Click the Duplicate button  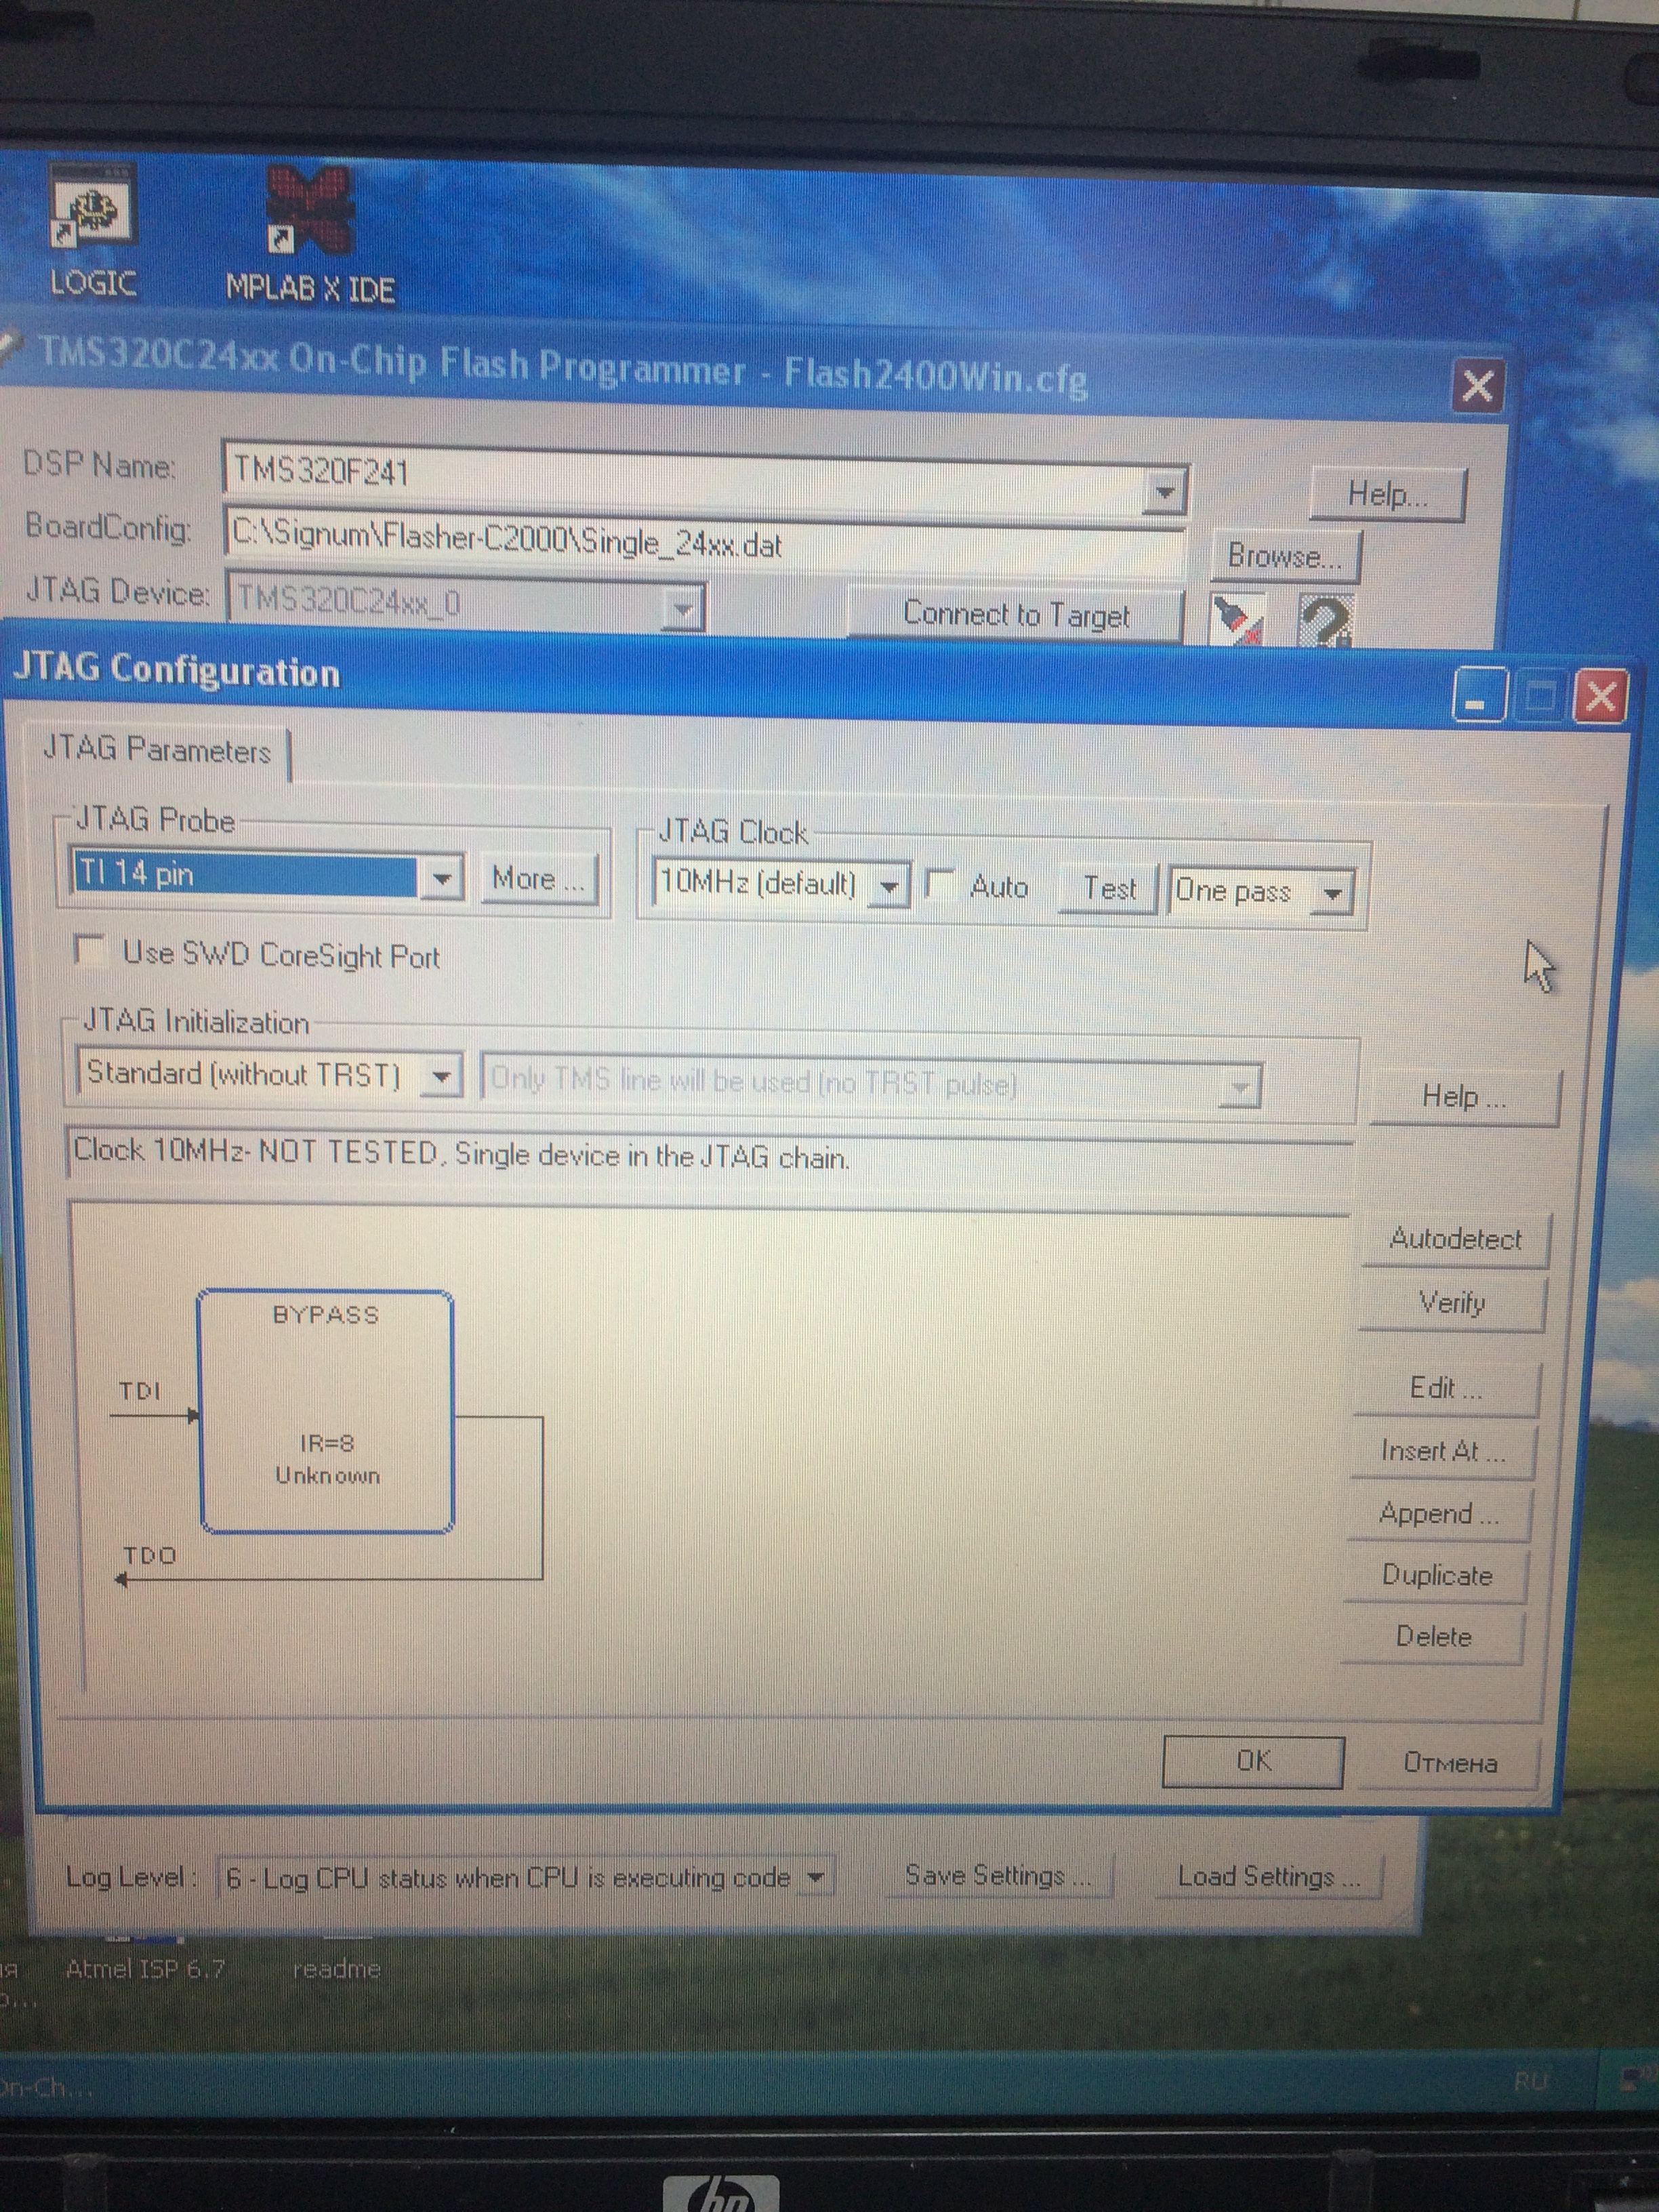pyautogui.click(x=1436, y=1576)
